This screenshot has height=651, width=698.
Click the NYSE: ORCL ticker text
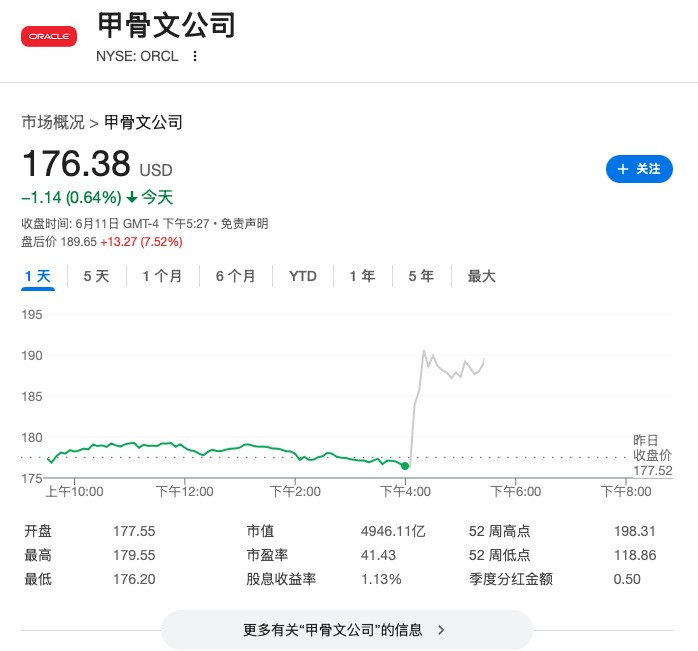pyautogui.click(x=137, y=56)
